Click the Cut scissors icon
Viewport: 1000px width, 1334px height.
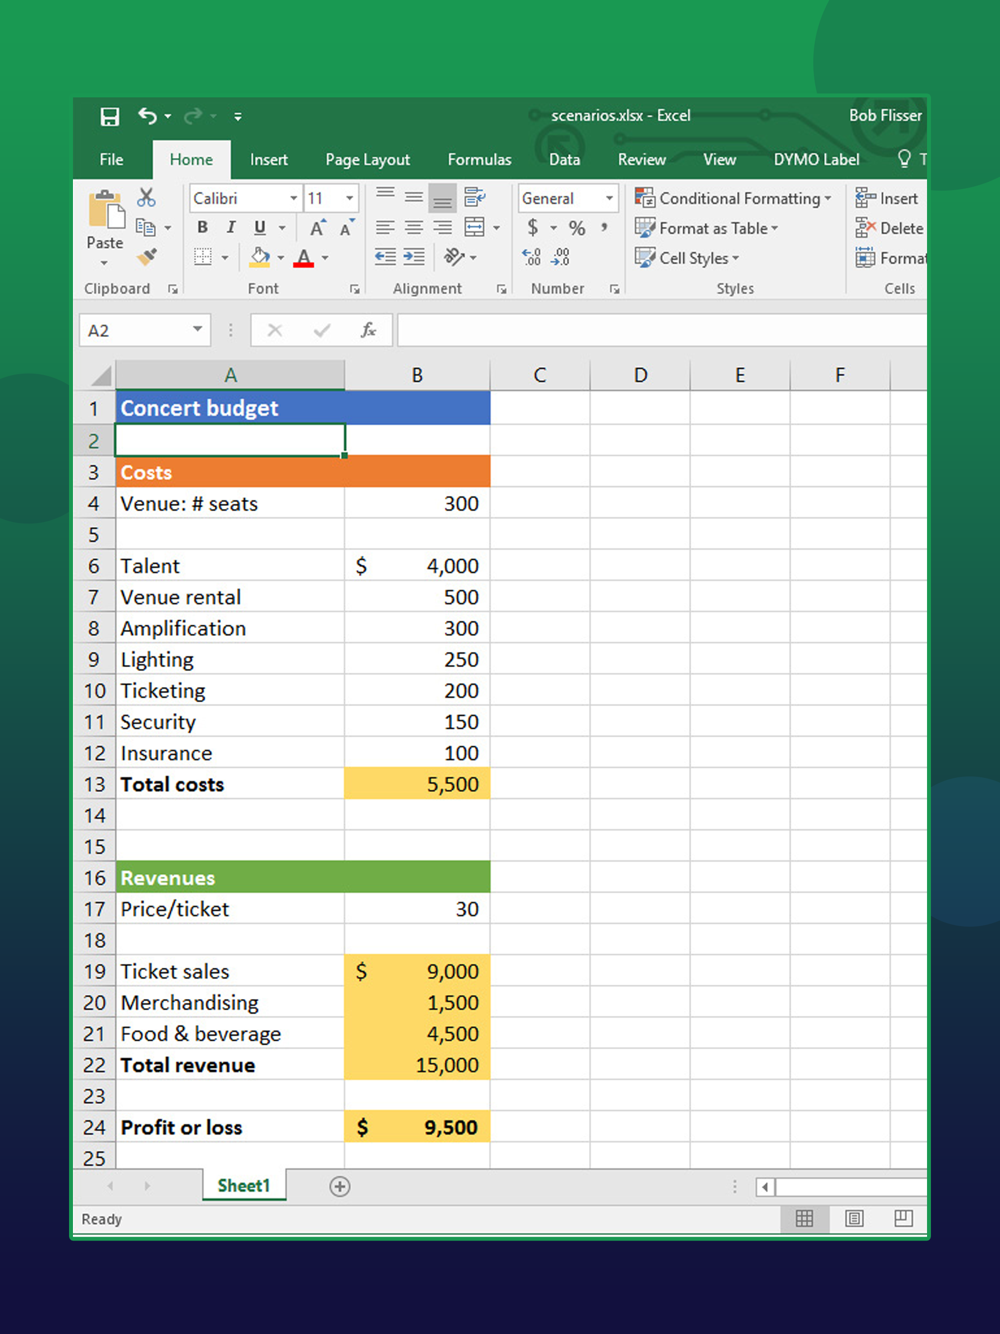pos(147,197)
